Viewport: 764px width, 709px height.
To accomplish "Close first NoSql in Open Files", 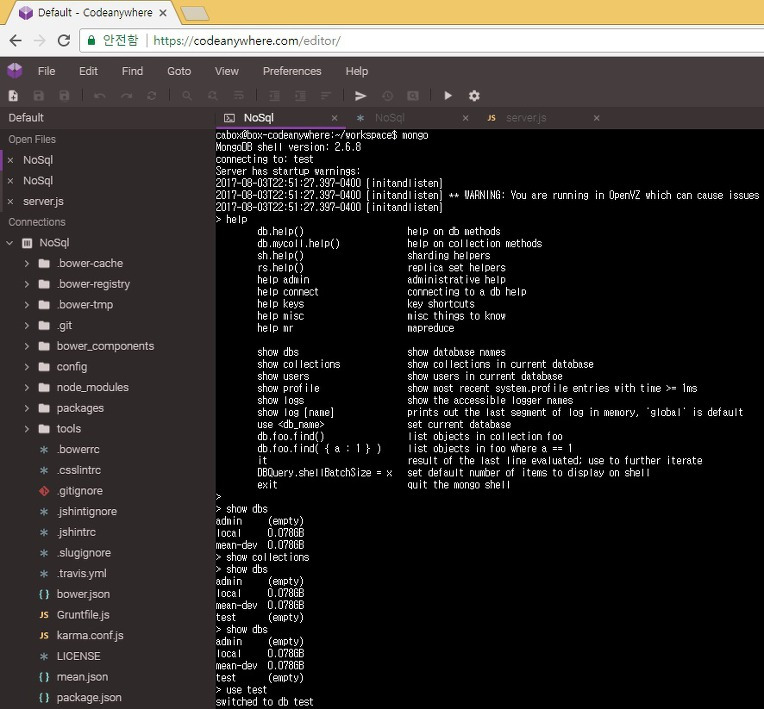I will 11,160.
